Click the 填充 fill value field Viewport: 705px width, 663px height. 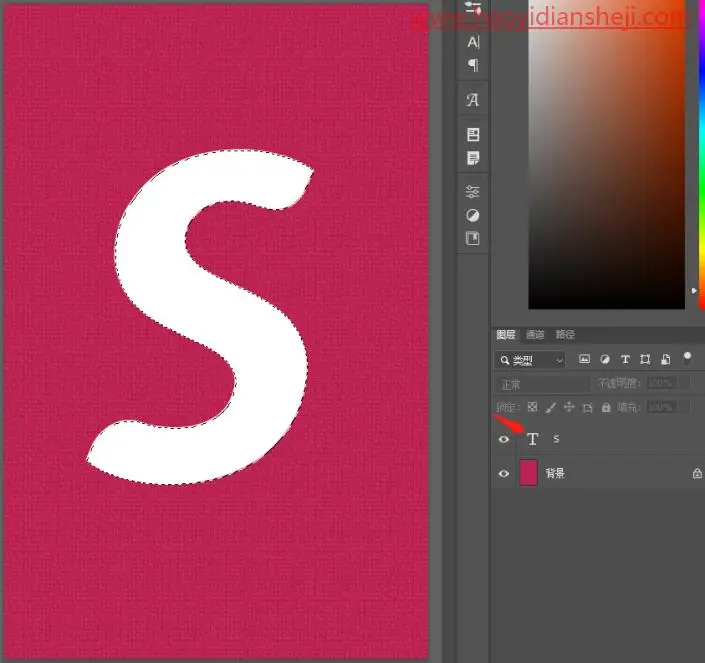pyautogui.click(x=661, y=407)
